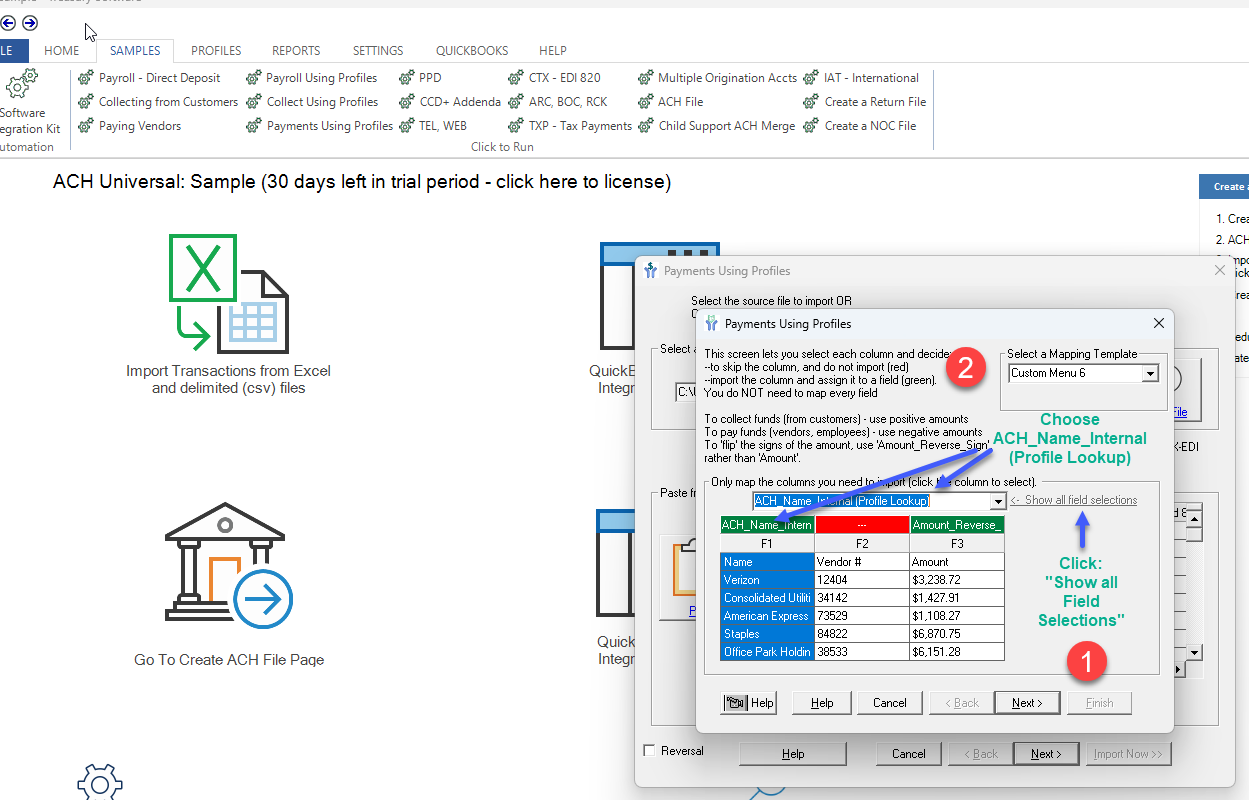Click Next in the mapping dialog
1249x800 pixels.
pyautogui.click(x=1027, y=703)
